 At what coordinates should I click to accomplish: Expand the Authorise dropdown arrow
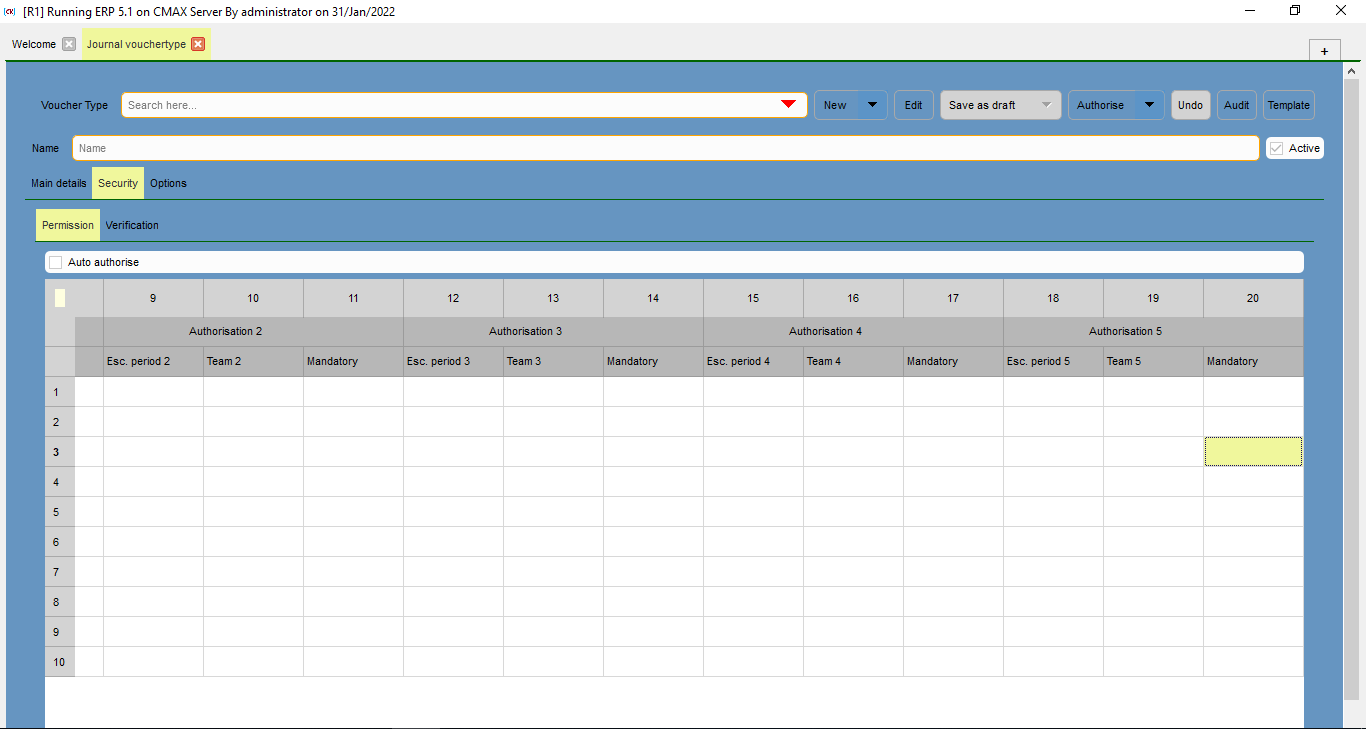pyautogui.click(x=1150, y=105)
